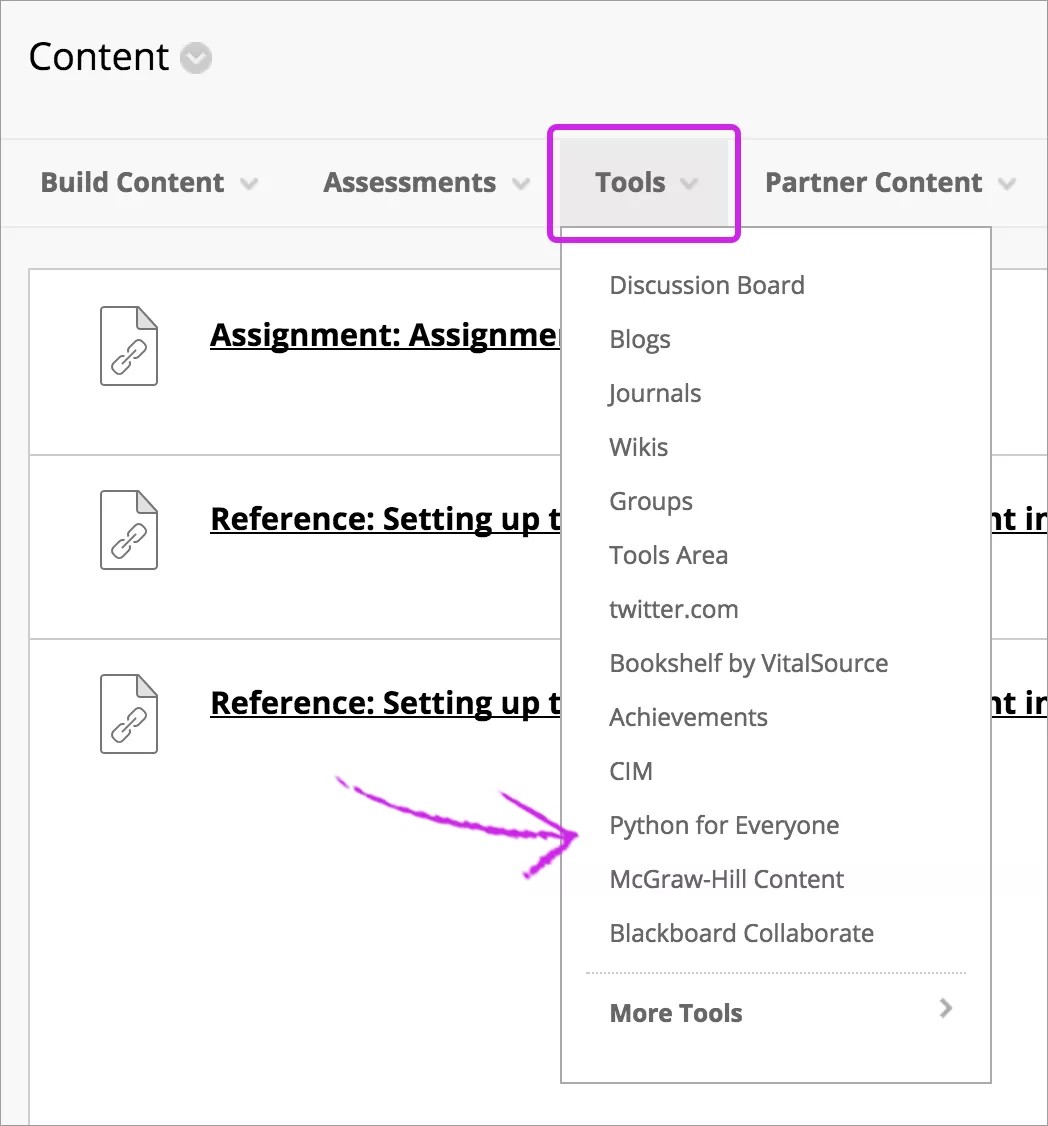Select Journals from the menu
This screenshot has height=1126, width=1048.
[655, 393]
